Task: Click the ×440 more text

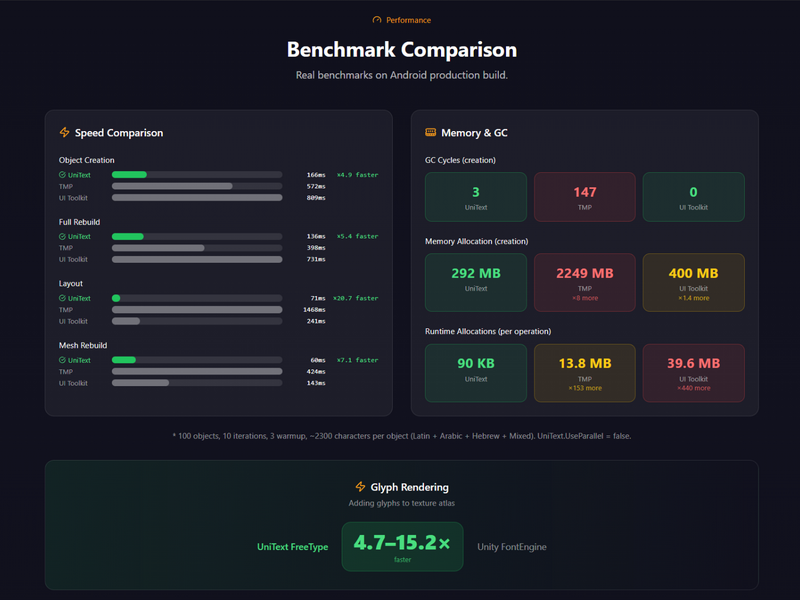Action: tap(693, 388)
